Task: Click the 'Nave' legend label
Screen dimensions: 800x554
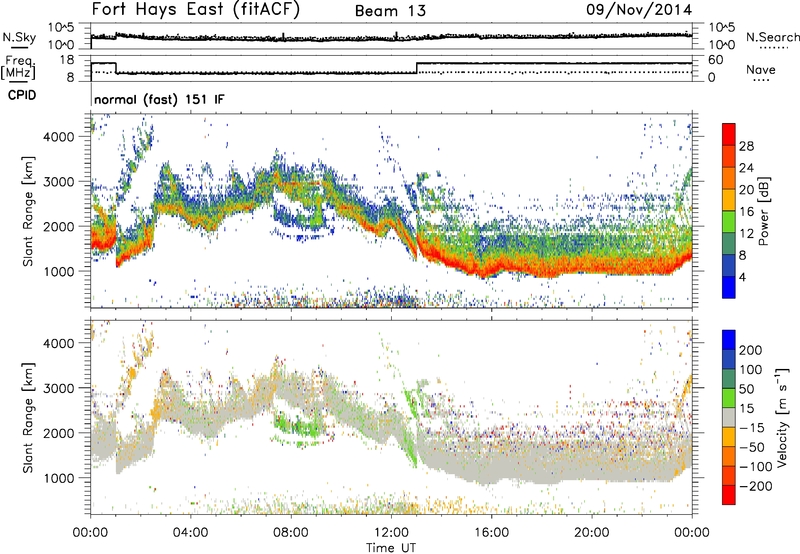Action: (761, 70)
